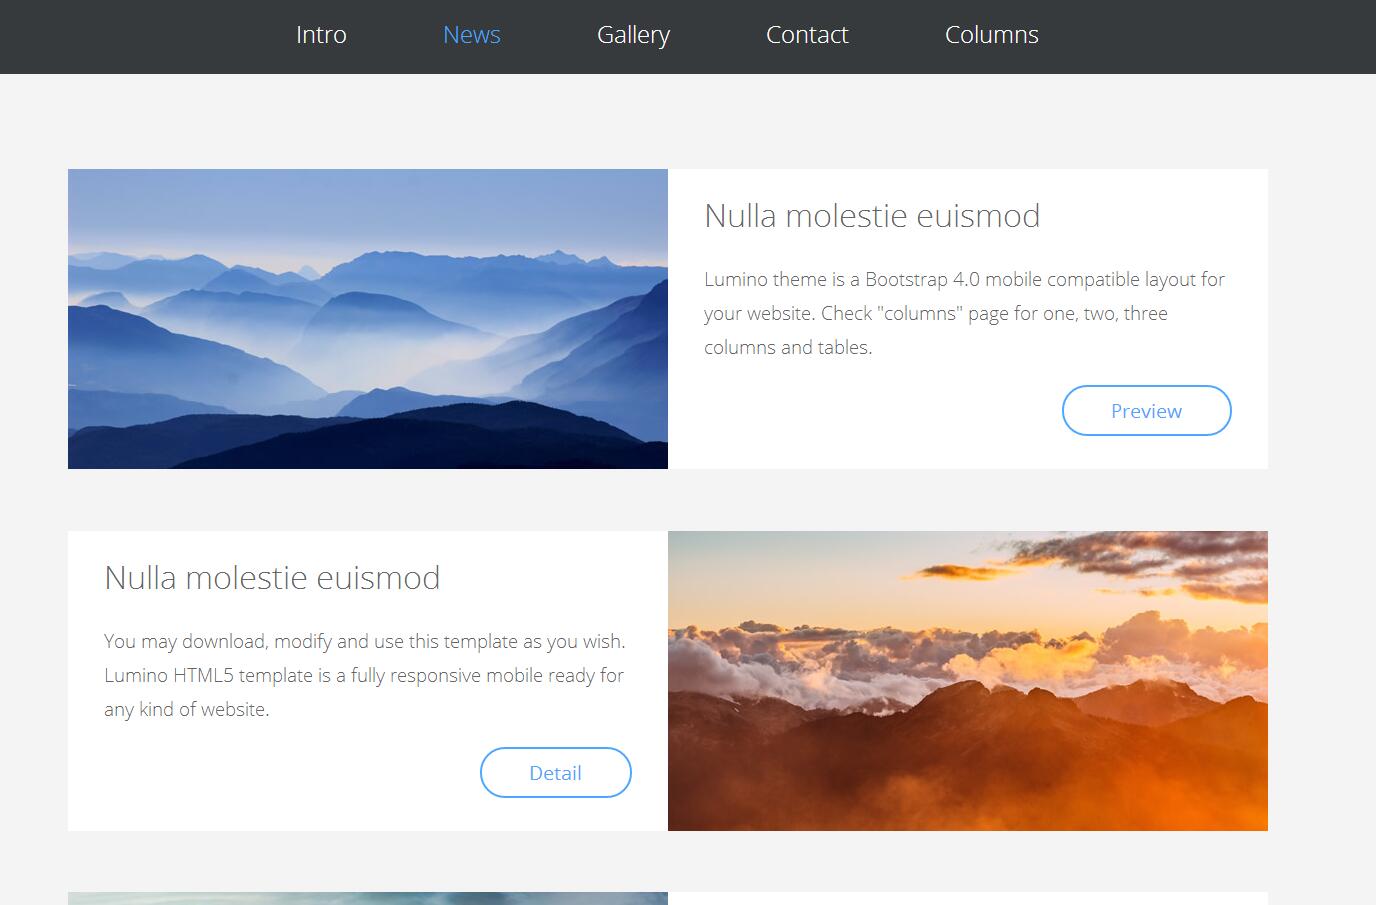The width and height of the screenshot is (1376, 905).
Task: Click the Nulla molestie euismod heading above Detail button
Action: 272,578
